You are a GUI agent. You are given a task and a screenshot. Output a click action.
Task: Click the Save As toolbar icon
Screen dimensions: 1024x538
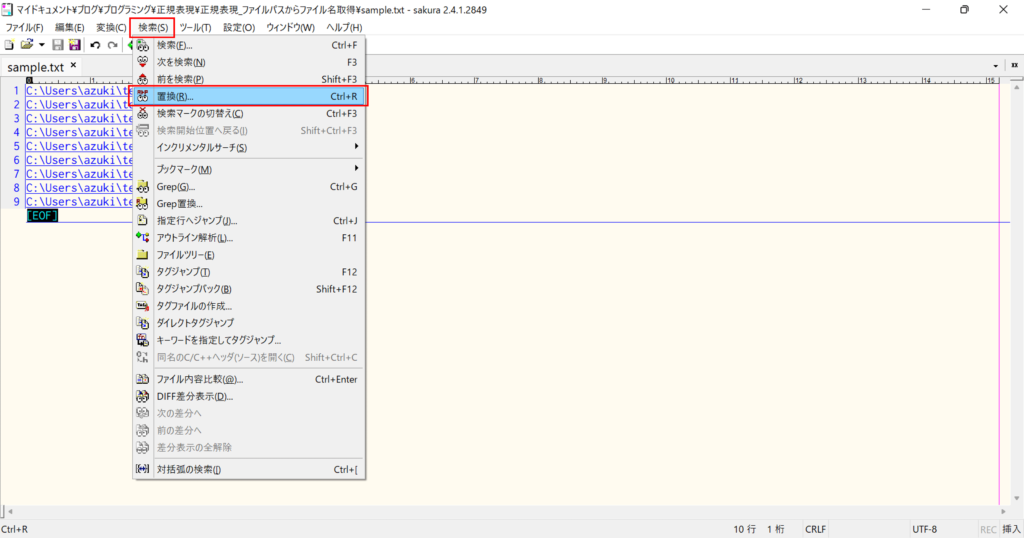pos(74,45)
